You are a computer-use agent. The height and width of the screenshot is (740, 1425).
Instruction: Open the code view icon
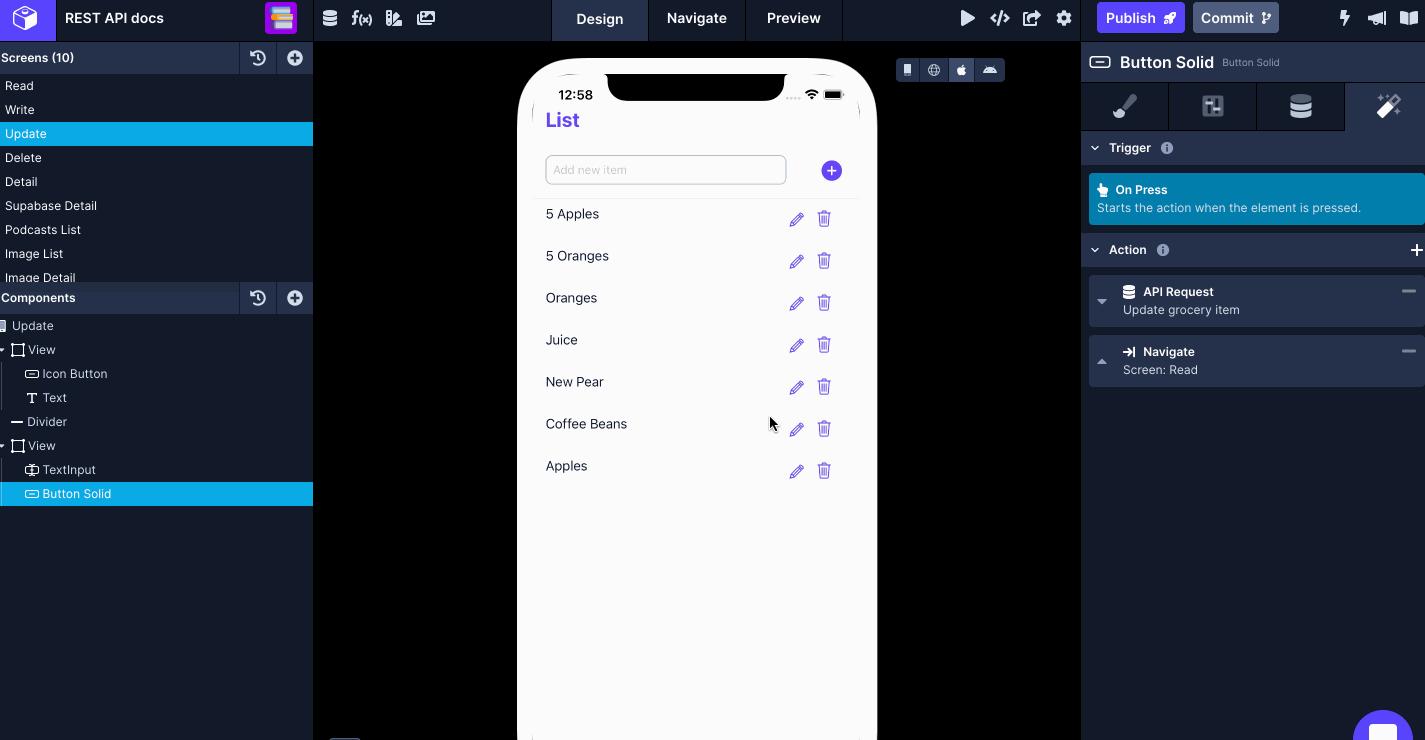coord(999,18)
